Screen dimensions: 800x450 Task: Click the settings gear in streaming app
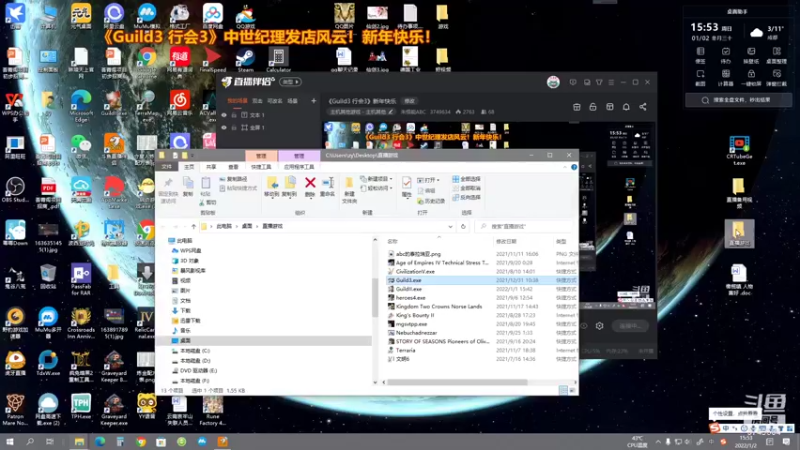tap(599, 326)
